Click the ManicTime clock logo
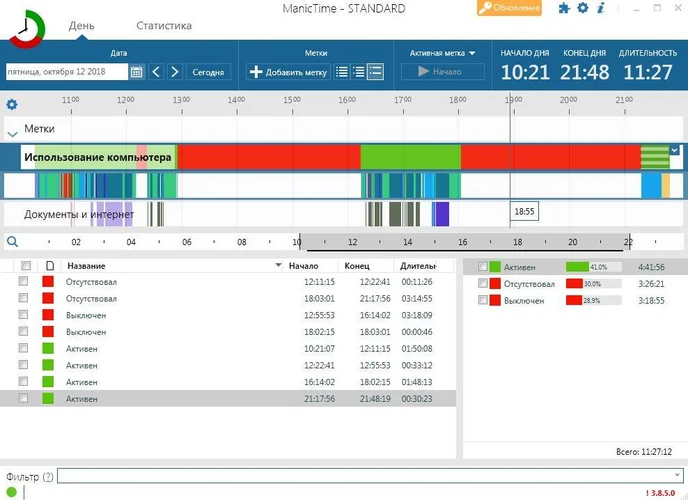This screenshot has width=688, height=500. point(27,29)
